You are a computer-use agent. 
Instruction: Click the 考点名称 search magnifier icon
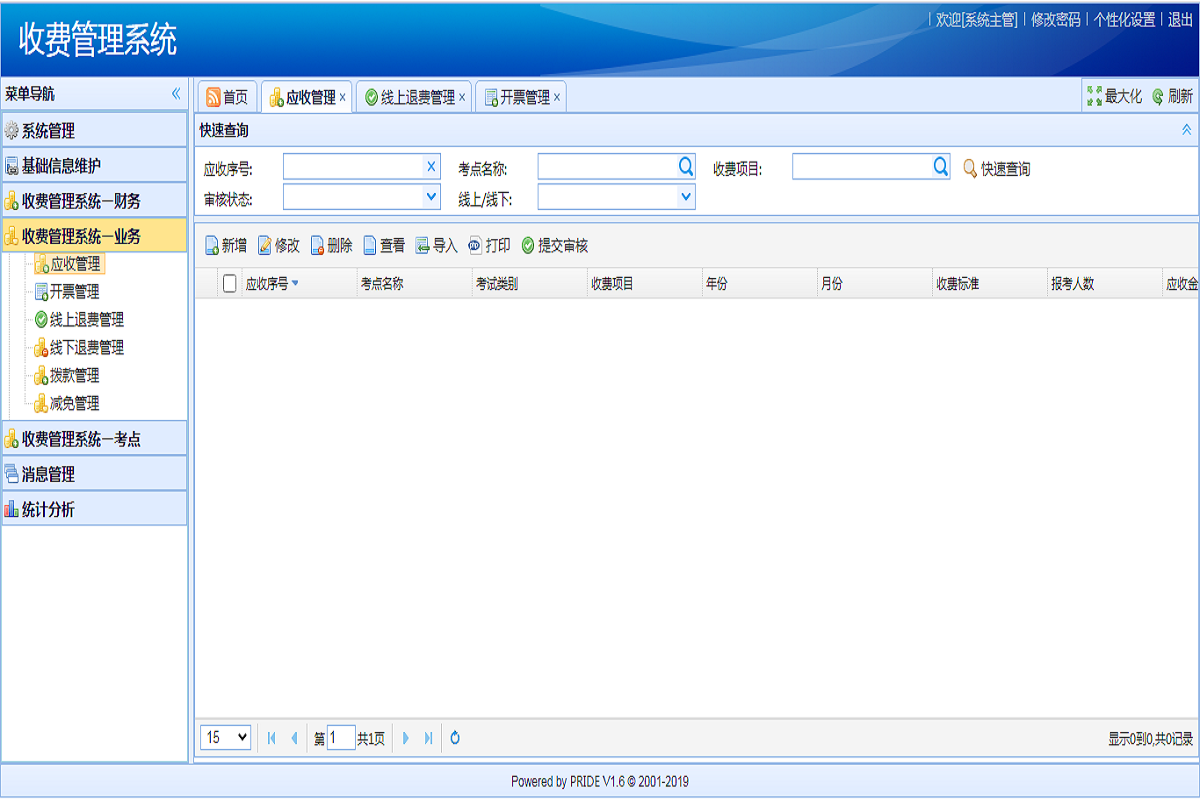686,166
